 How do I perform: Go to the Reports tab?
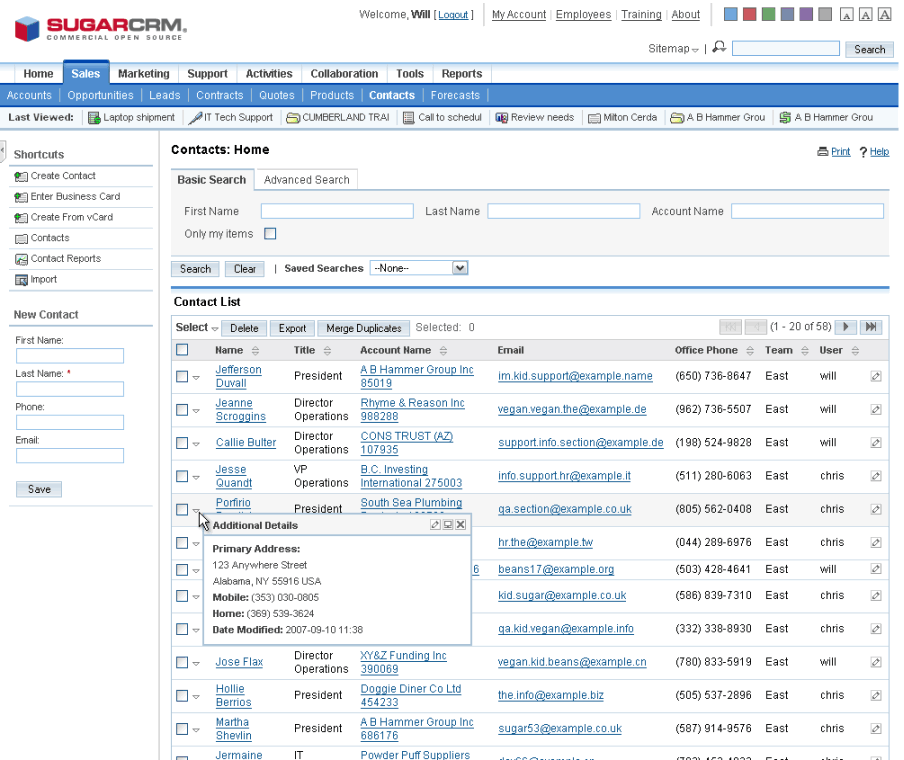click(462, 74)
